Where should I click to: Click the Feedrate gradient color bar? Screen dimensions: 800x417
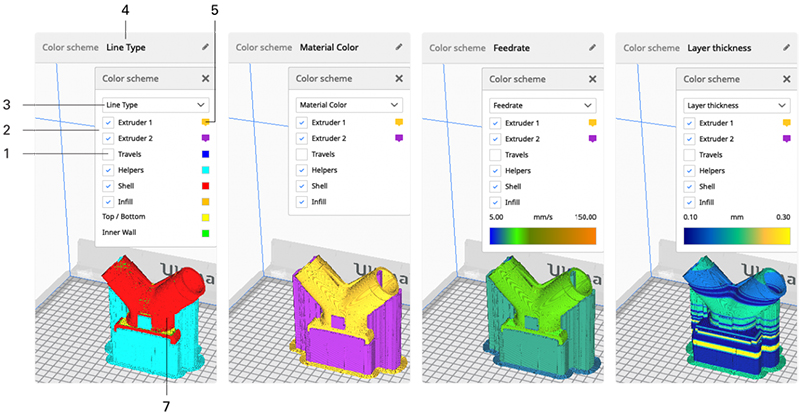[542, 236]
